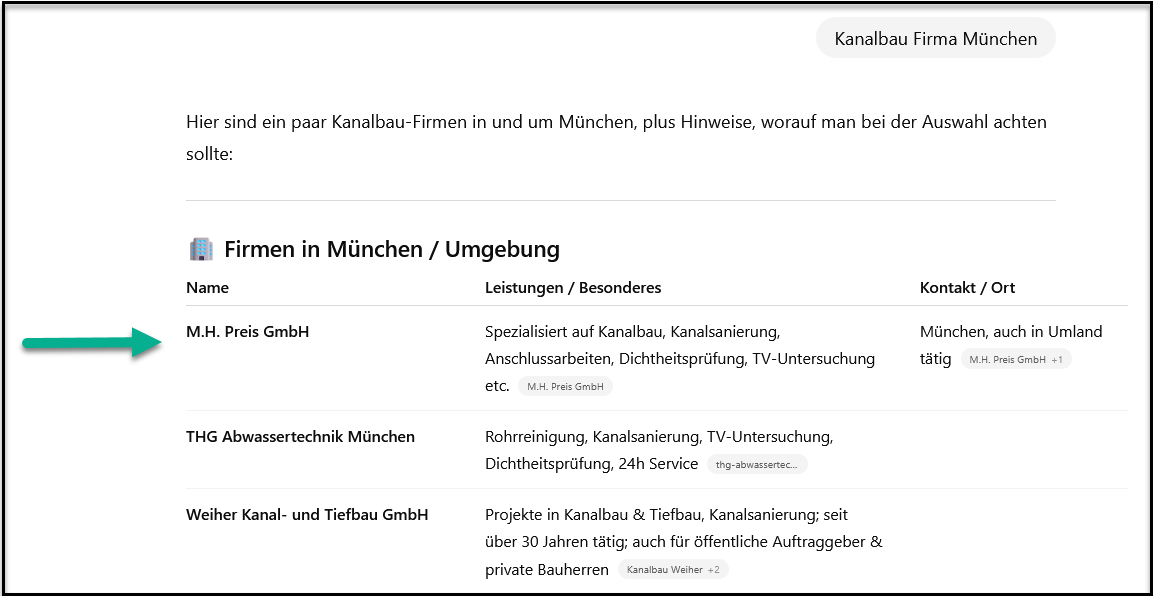Select the "Kanalbau Firma München" message bubble
The image size is (1153, 596).
[935, 39]
